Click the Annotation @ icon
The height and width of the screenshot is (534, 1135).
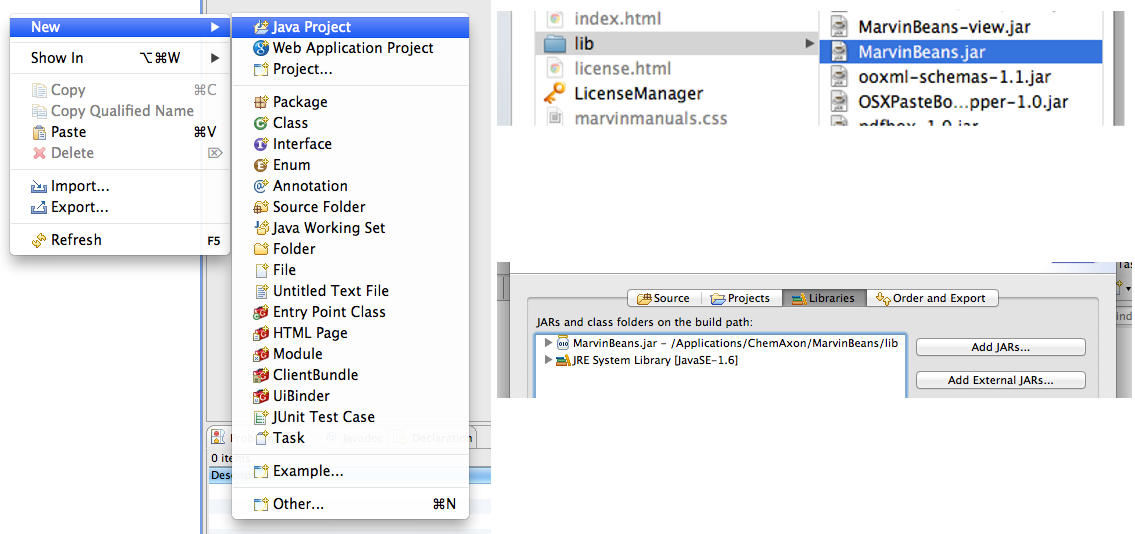[x=261, y=186]
